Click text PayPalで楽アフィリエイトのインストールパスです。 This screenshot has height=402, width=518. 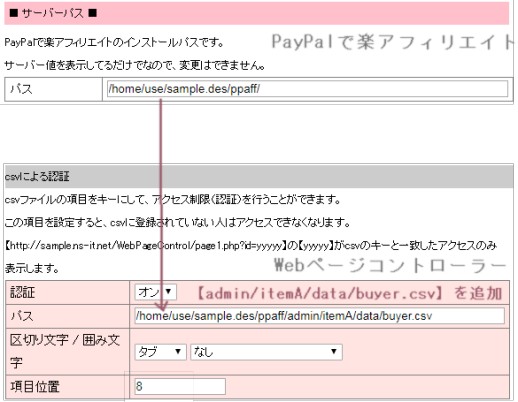tap(114, 42)
